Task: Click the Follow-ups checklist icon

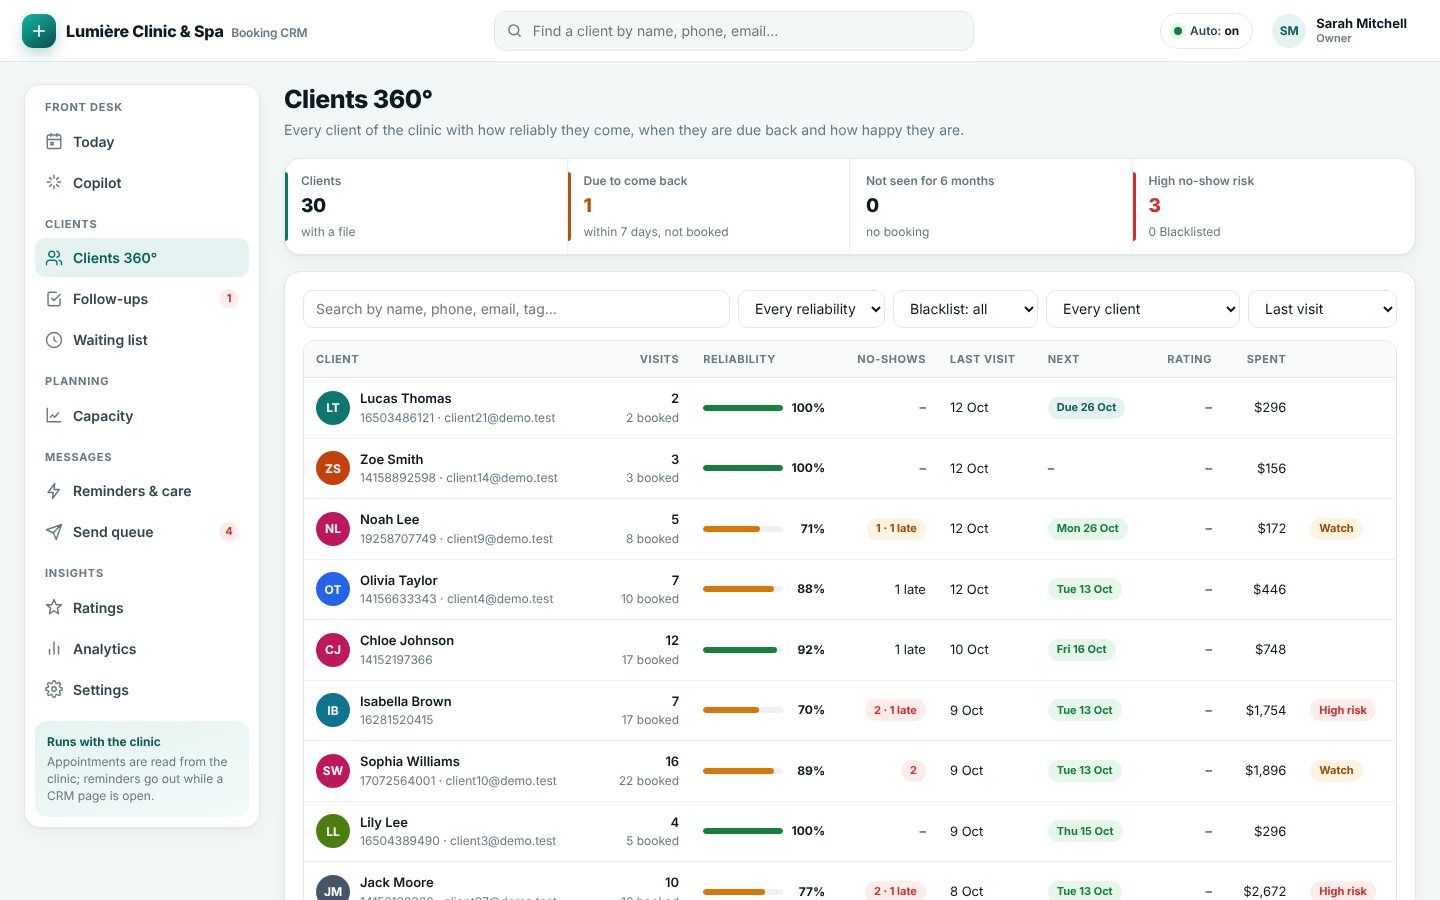Action: 54,299
